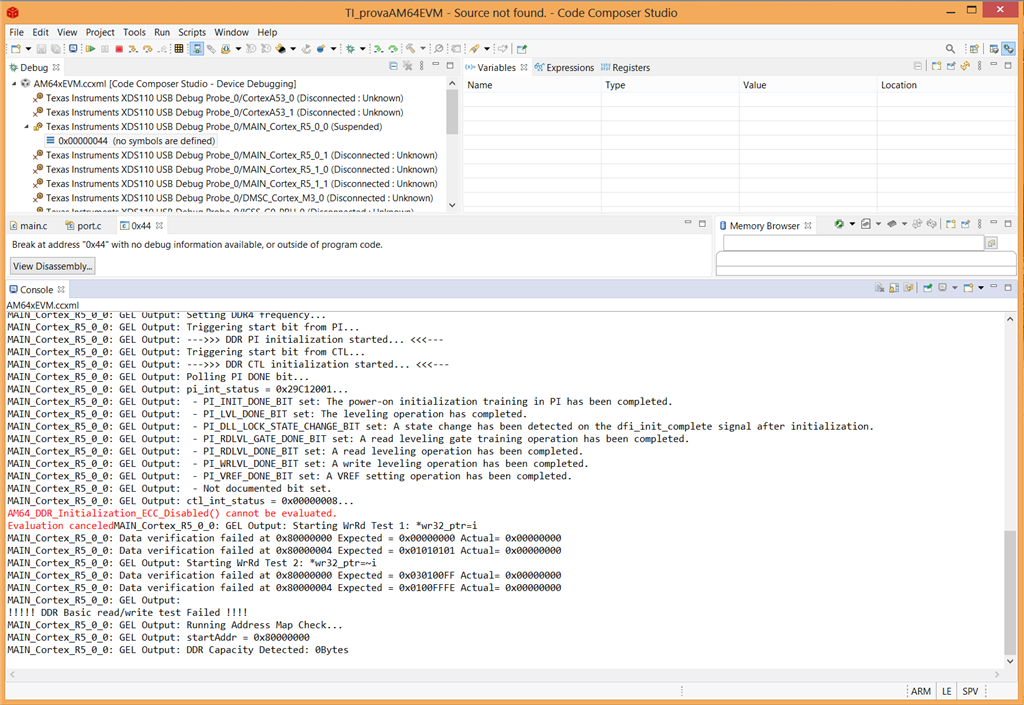Click the Console horizontal scrollbar
Screen dimensions: 1024x705
[x=504, y=674]
